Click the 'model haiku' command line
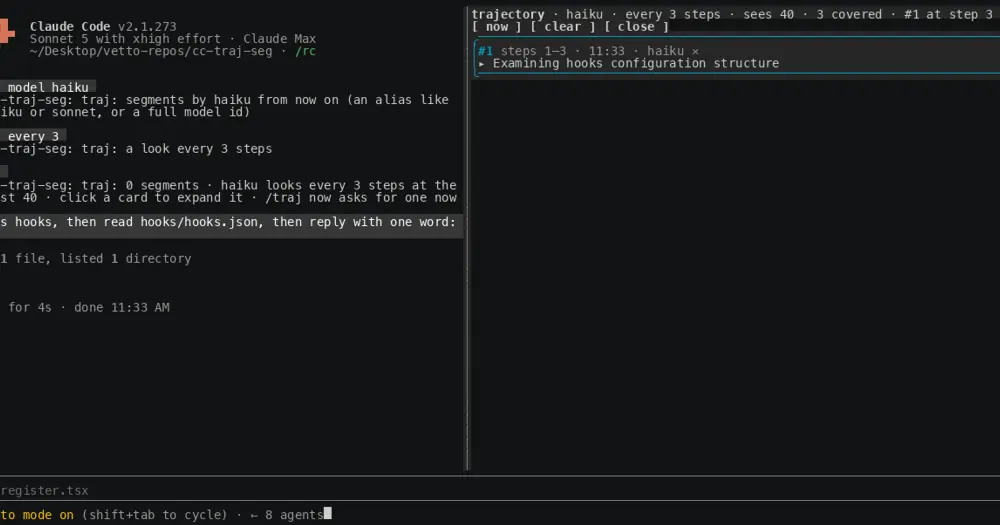This screenshot has width=1000, height=525. [x=48, y=87]
